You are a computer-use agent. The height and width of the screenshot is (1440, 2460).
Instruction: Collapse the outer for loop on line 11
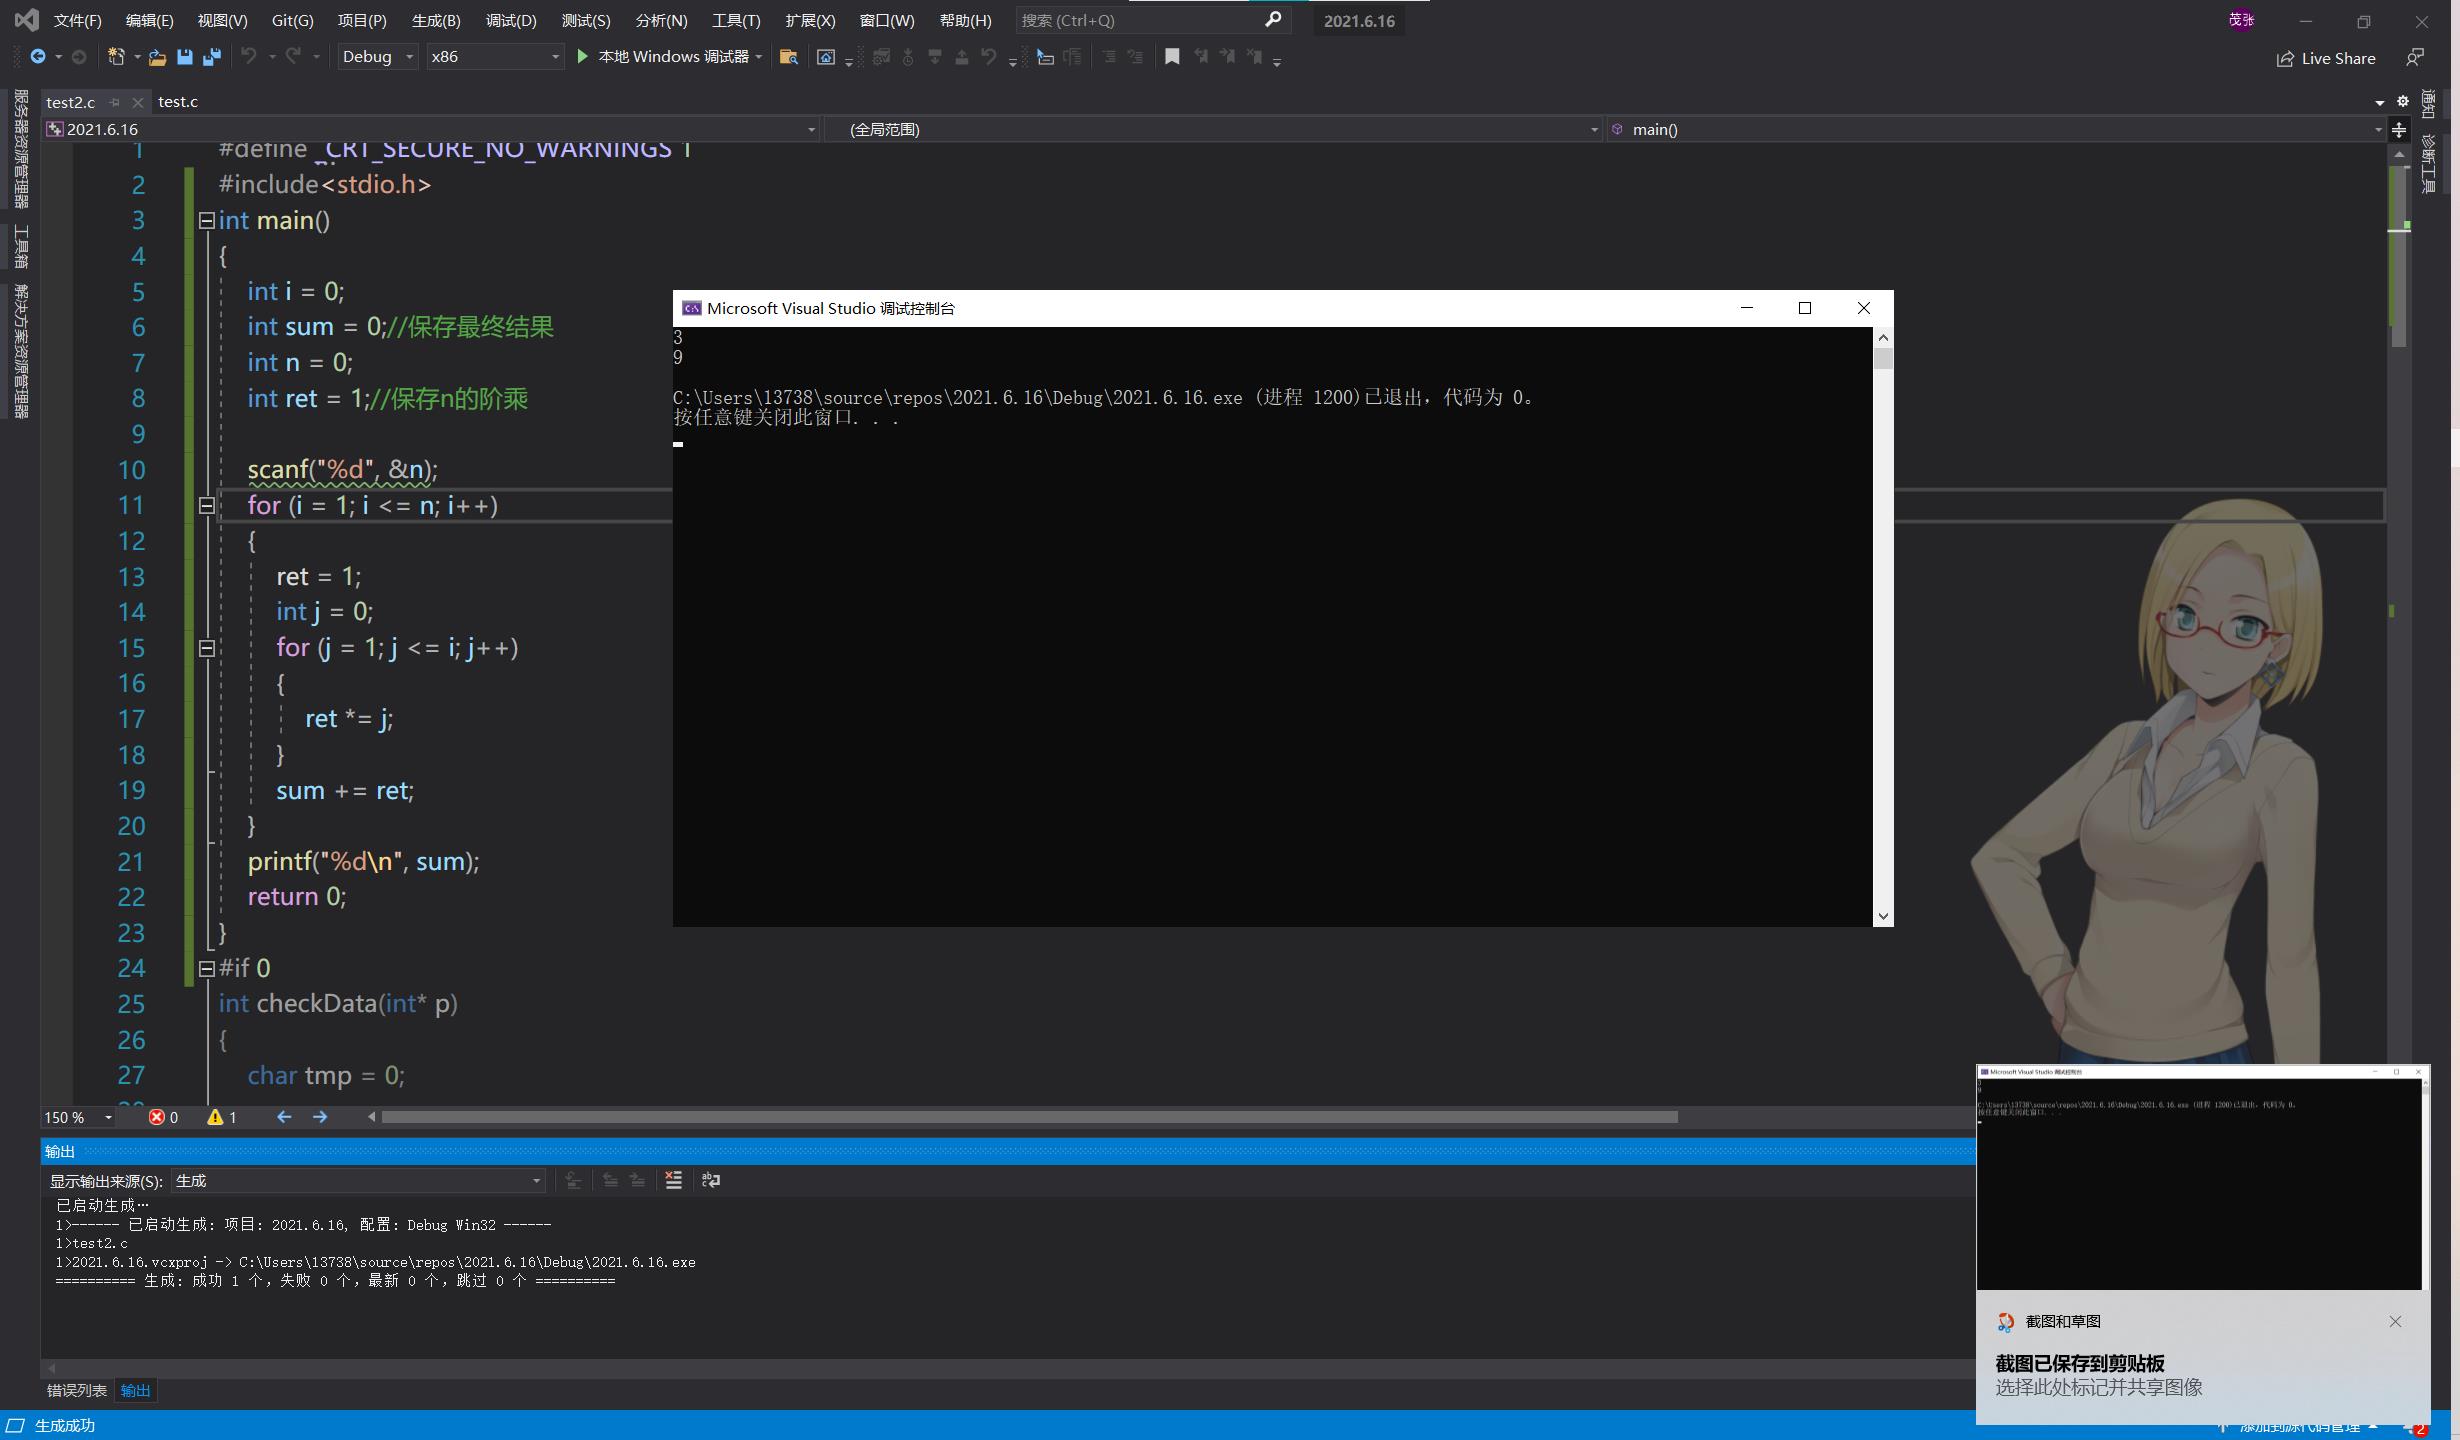tap(206, 506)
